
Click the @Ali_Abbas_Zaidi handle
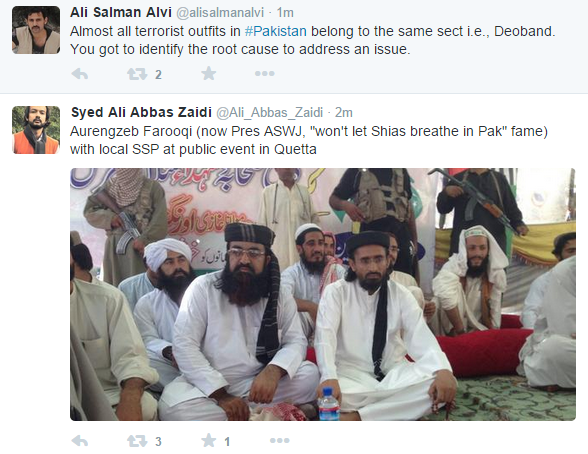click(x=270, y=112)
